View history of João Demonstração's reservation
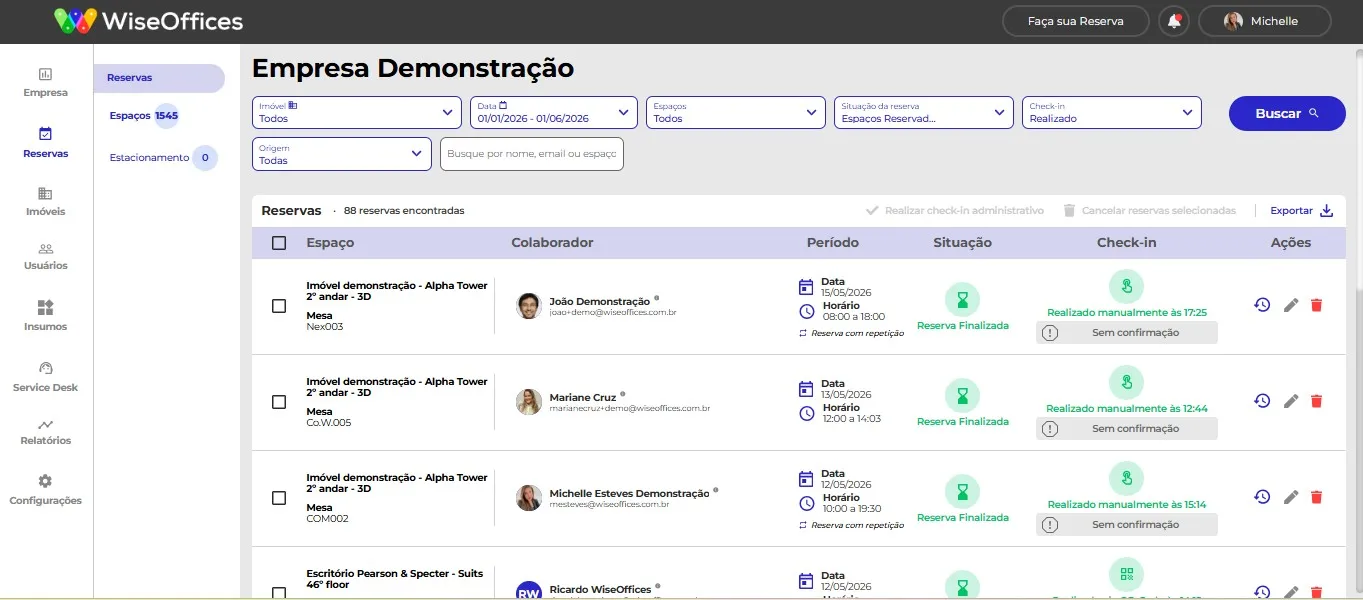Screen dimensions: 1363x600 pyautogui.click(x=1262, y=305)
